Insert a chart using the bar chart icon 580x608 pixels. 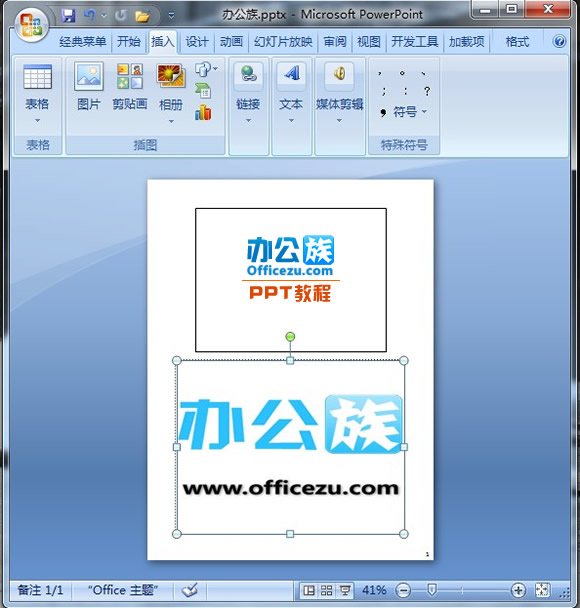click(203, 113)
